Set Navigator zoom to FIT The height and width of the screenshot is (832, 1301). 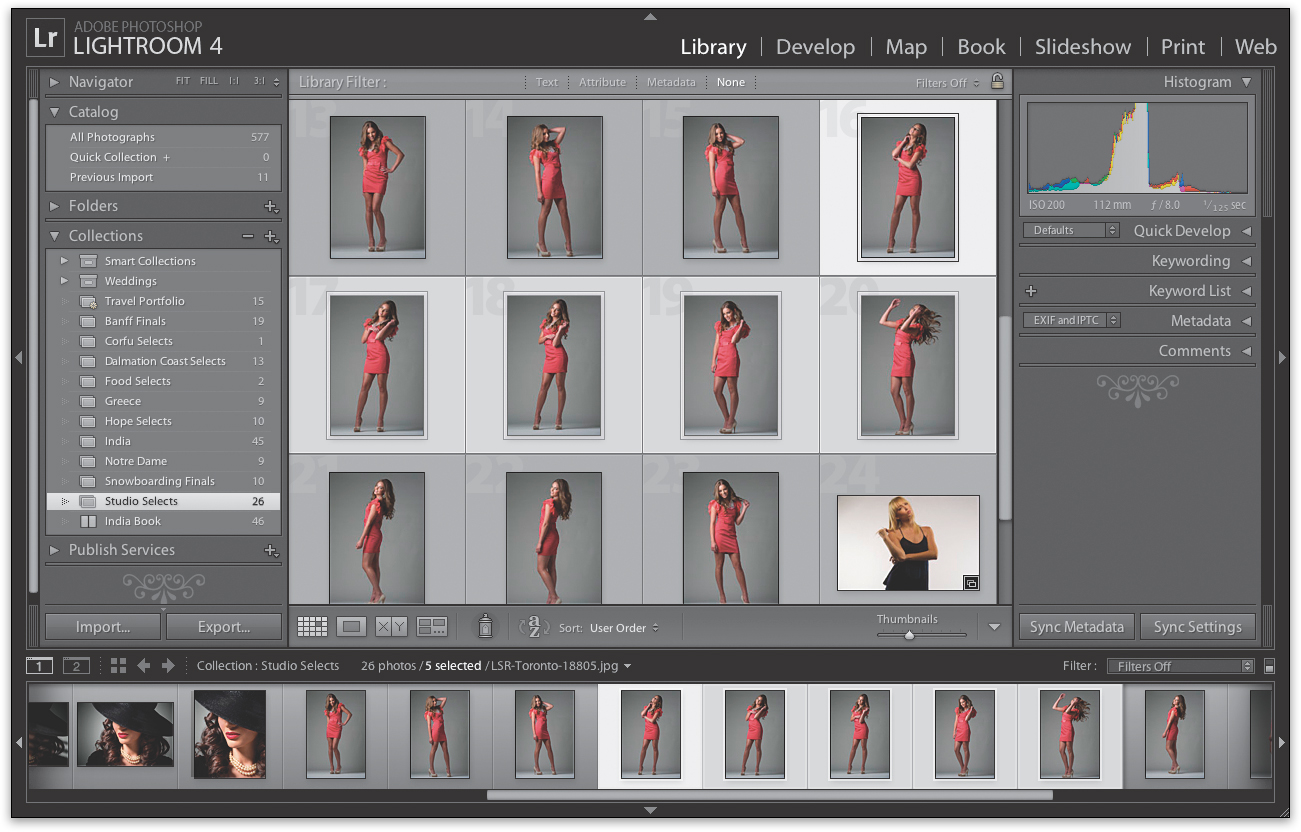183,81
